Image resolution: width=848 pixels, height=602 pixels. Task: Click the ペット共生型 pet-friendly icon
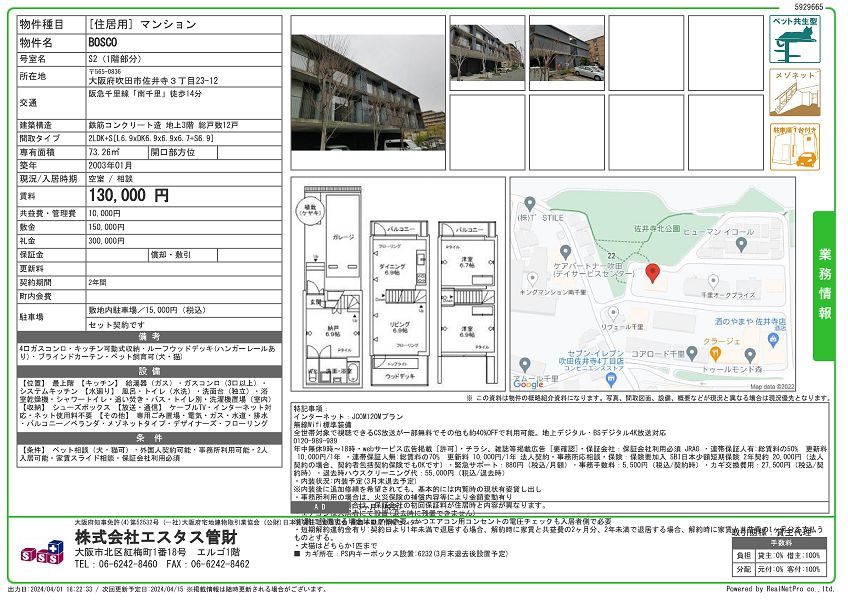pos(794,39)
